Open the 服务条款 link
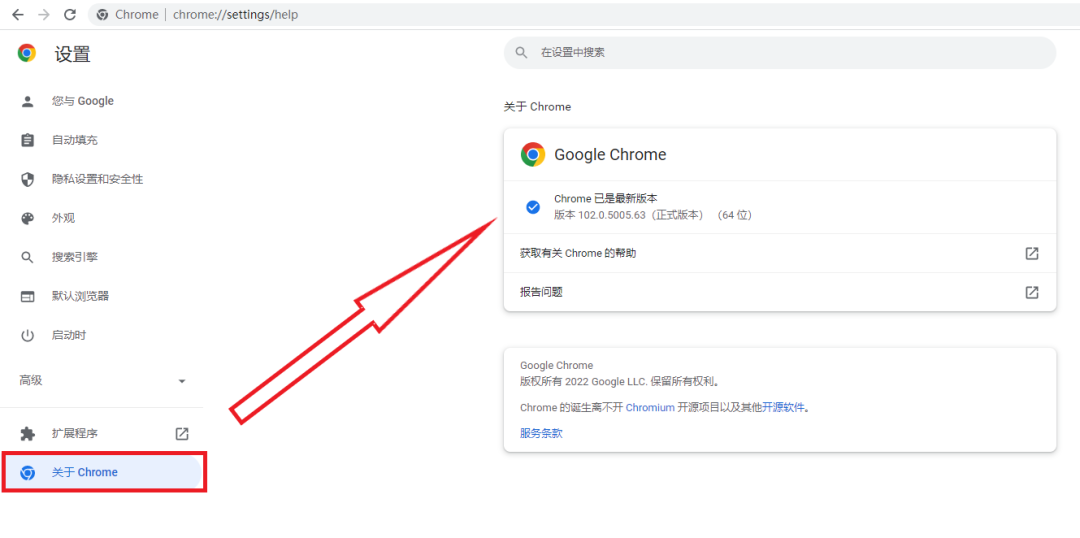 541,433
